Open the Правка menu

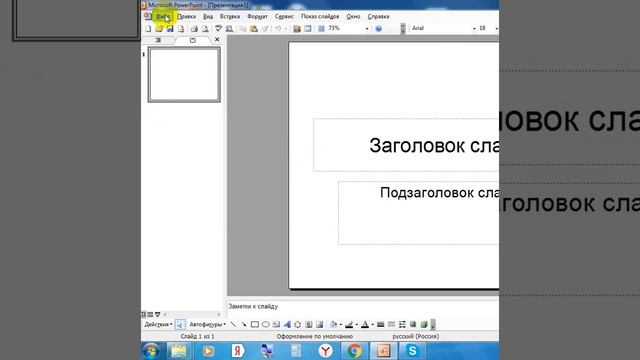(186, 17)
